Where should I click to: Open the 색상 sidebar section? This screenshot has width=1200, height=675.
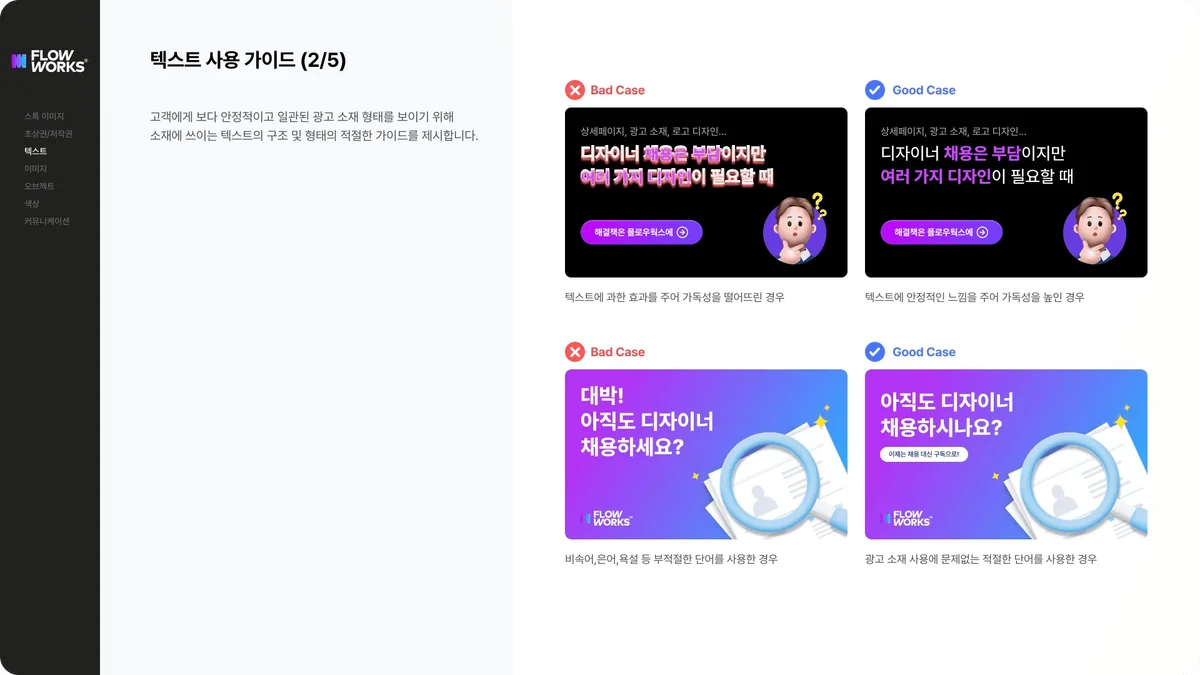(32, 204)
